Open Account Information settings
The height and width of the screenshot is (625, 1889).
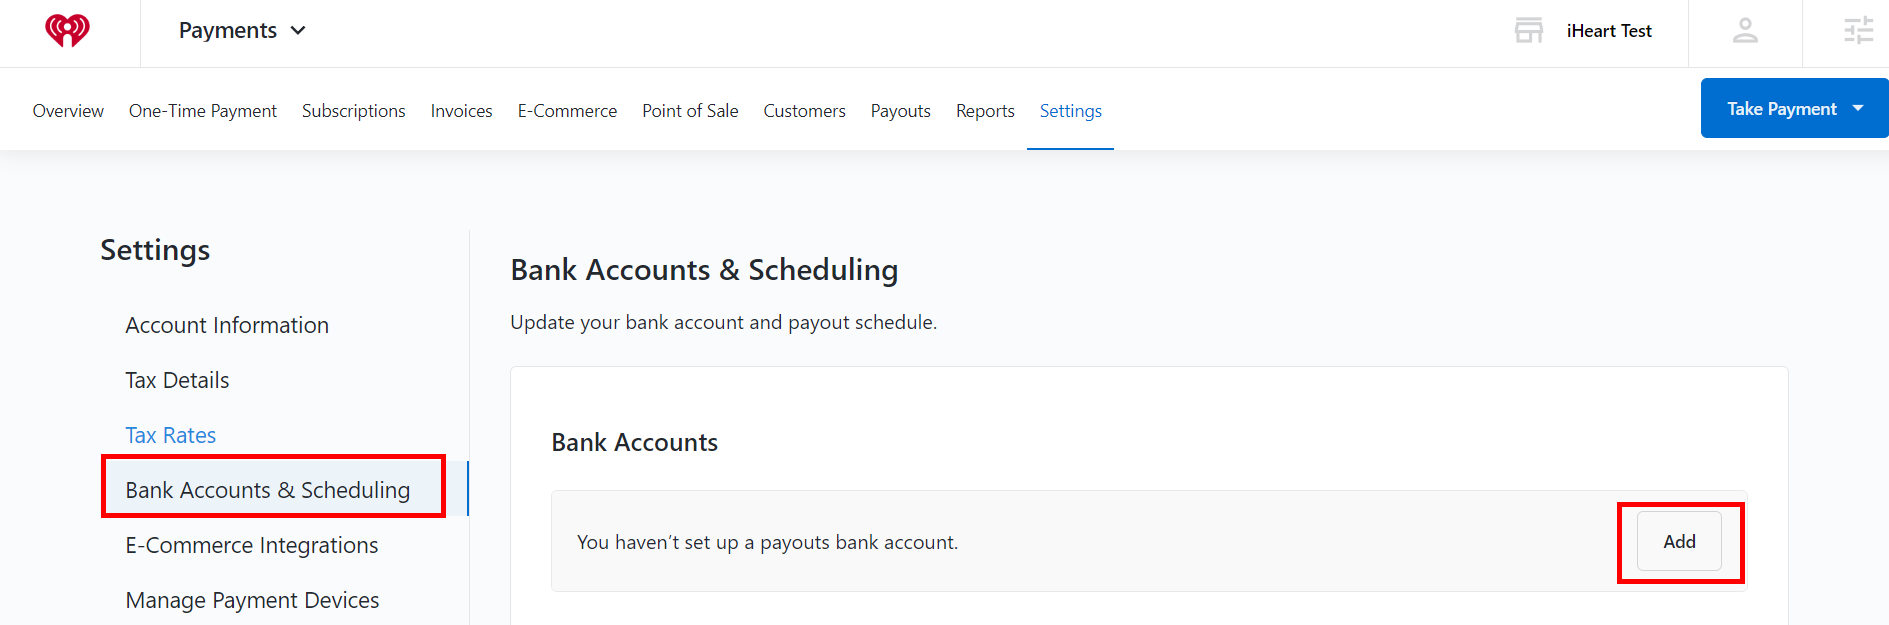coord(227,325)
